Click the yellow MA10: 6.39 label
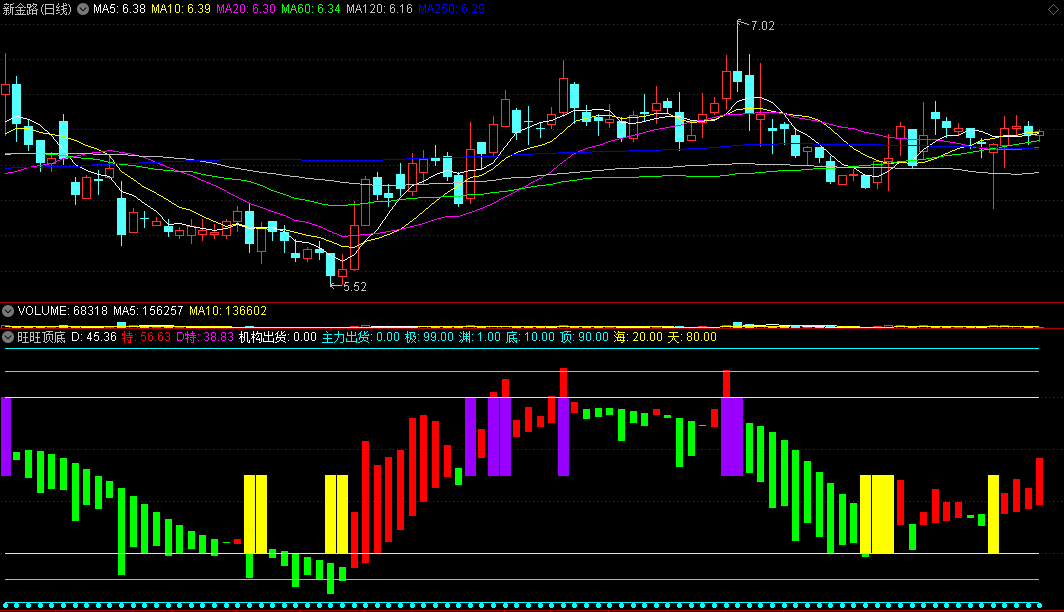 coord(180,9)
